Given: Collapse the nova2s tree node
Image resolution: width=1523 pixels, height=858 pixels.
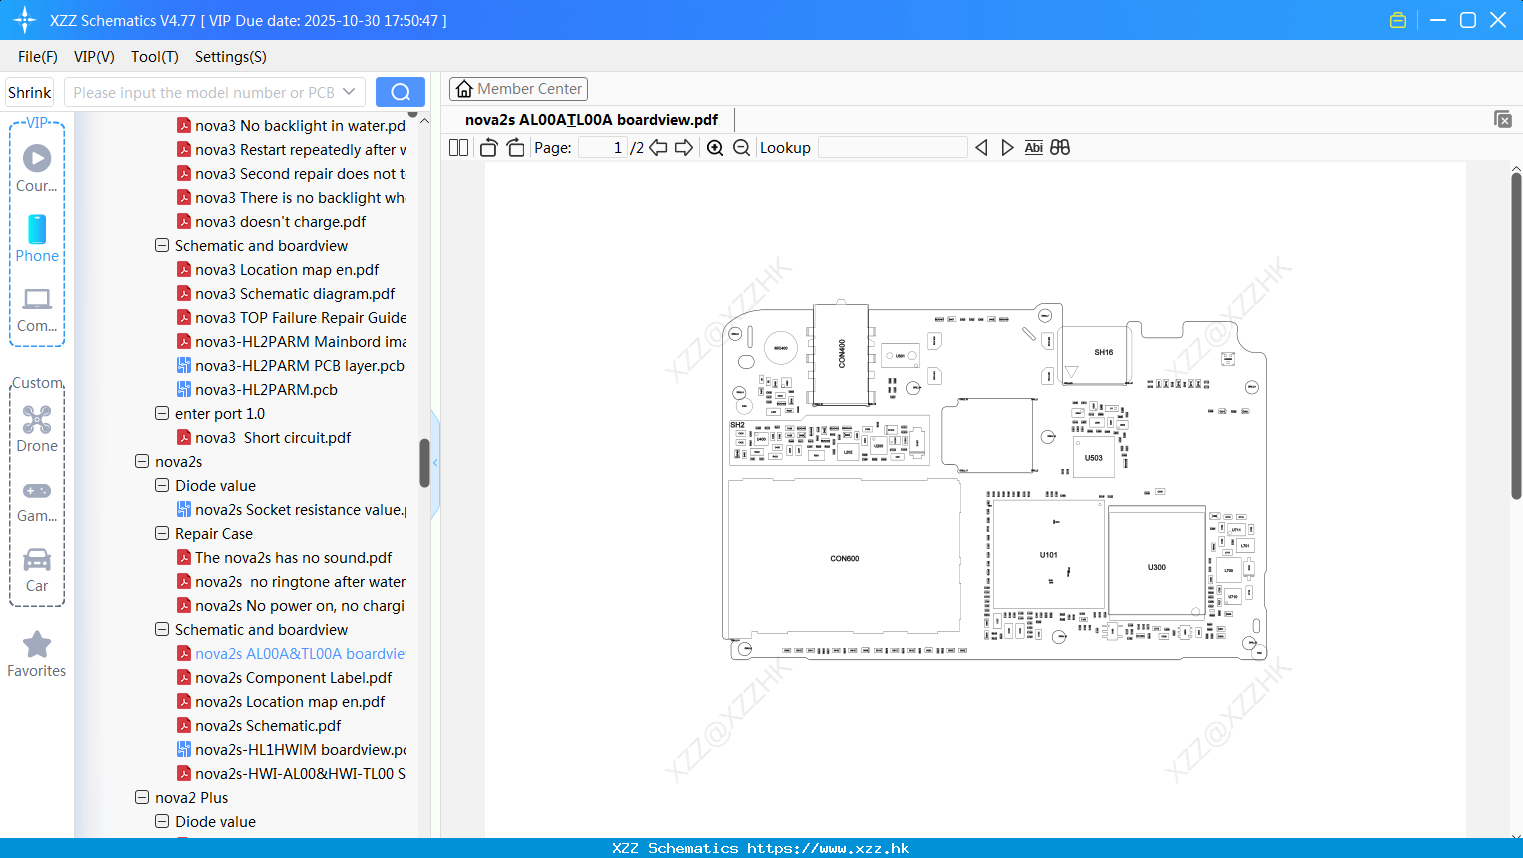Looking at the screenshot, I should (142, 461).
